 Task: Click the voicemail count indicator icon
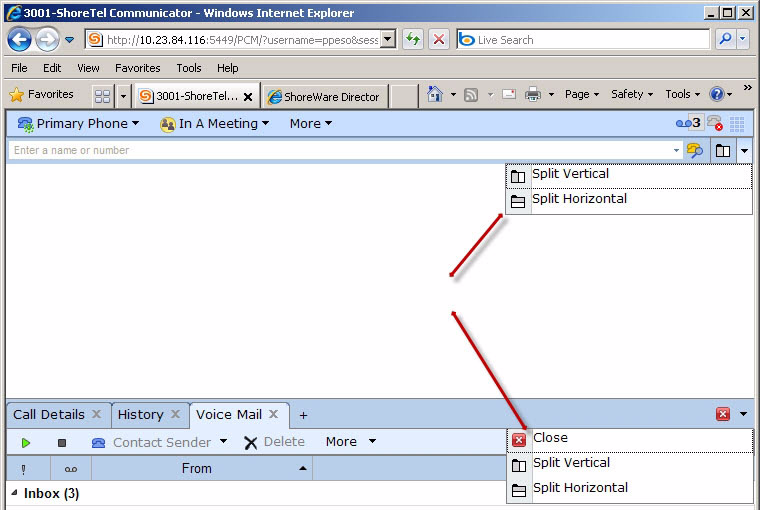(x=688, y=123)
